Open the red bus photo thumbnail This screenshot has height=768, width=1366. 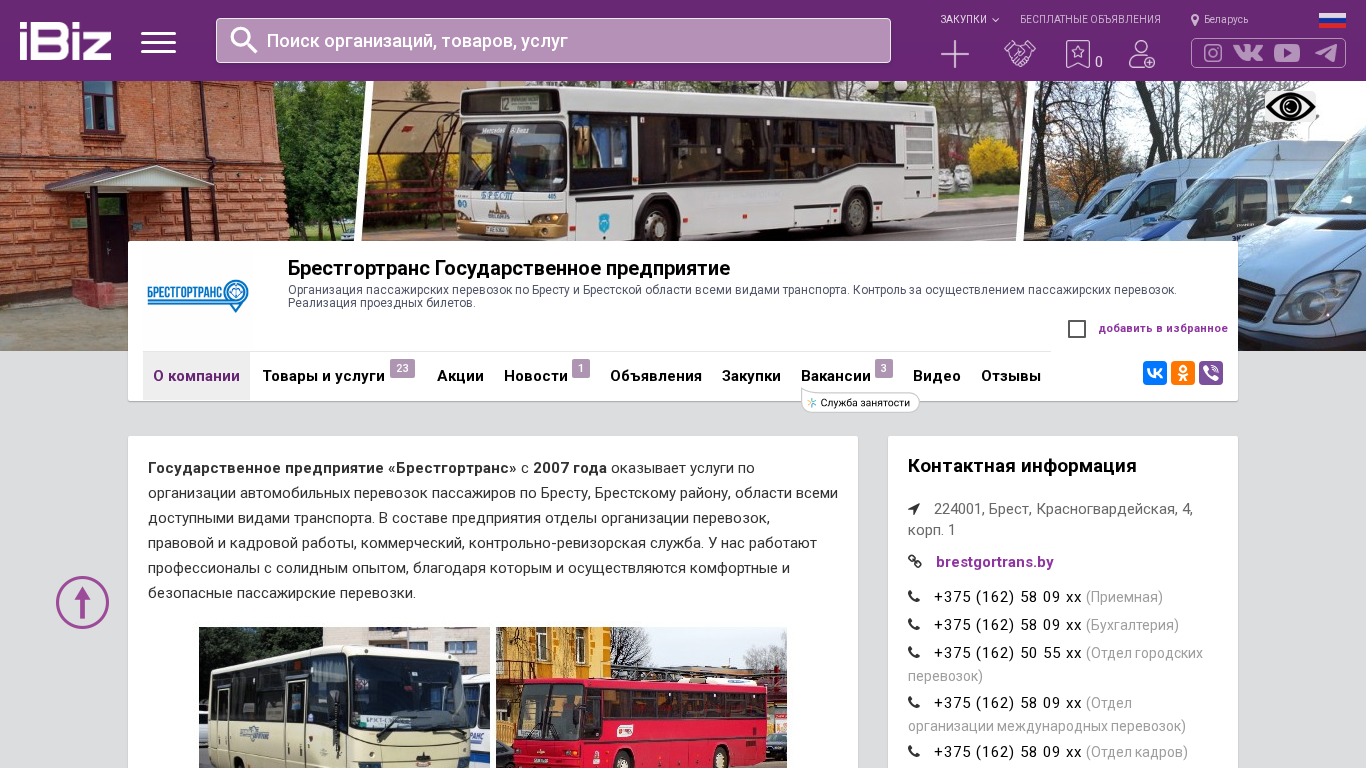[641, 697]
